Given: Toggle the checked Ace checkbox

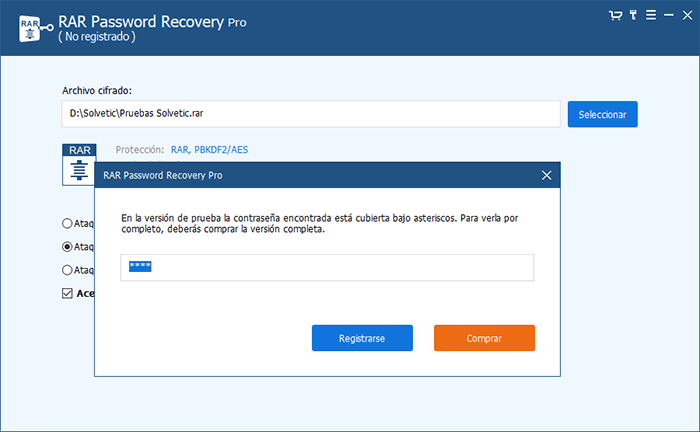Looking at the screenshot, I should pos(67,293).
